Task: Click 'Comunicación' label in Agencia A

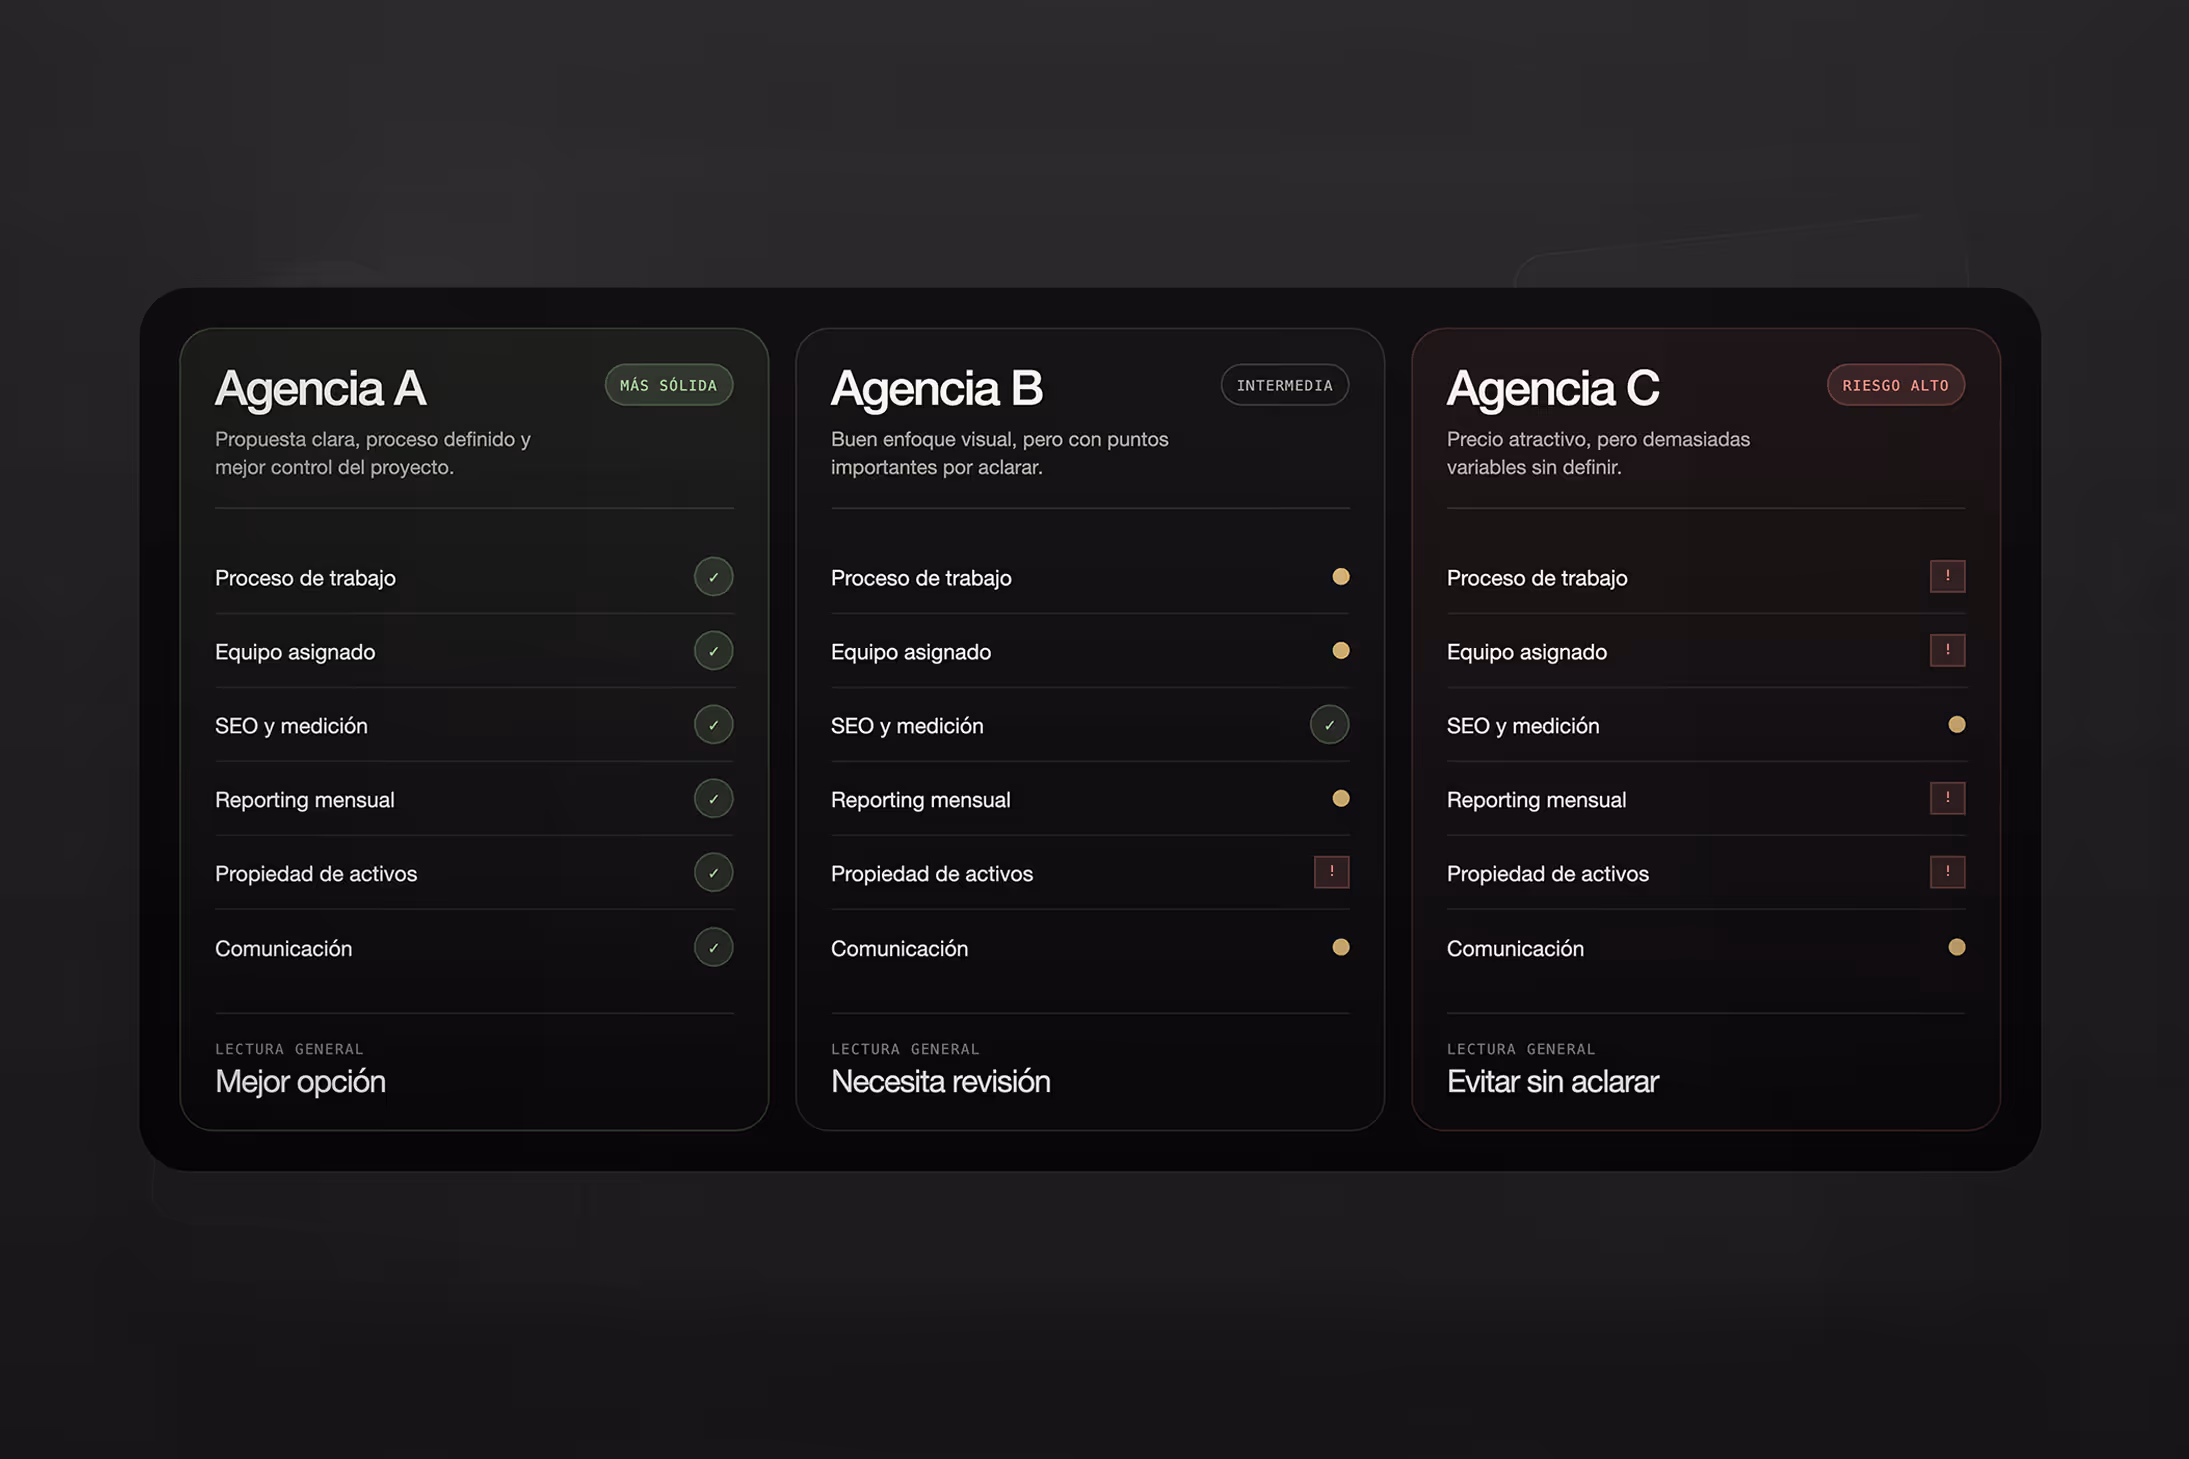Action: (283, 948)
